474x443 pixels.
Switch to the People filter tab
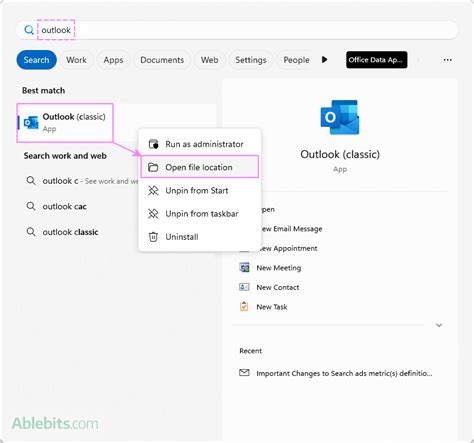point(296,60)
